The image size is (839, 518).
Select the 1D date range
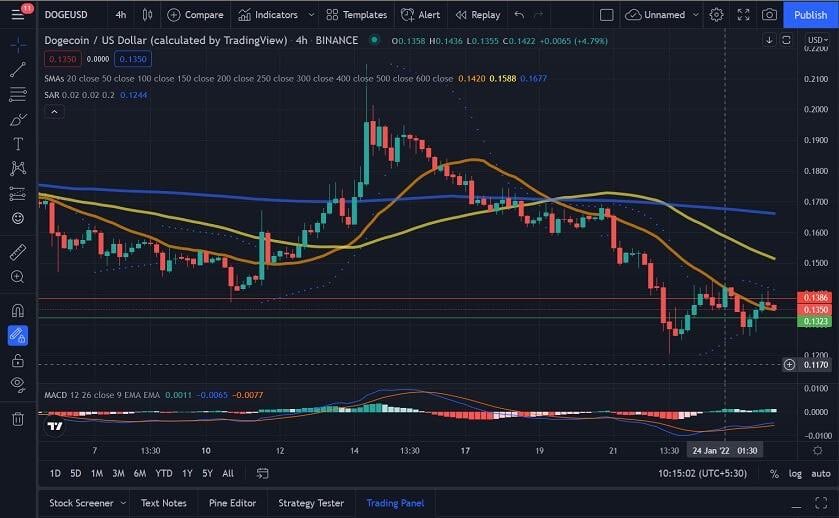tap(55, 473)
